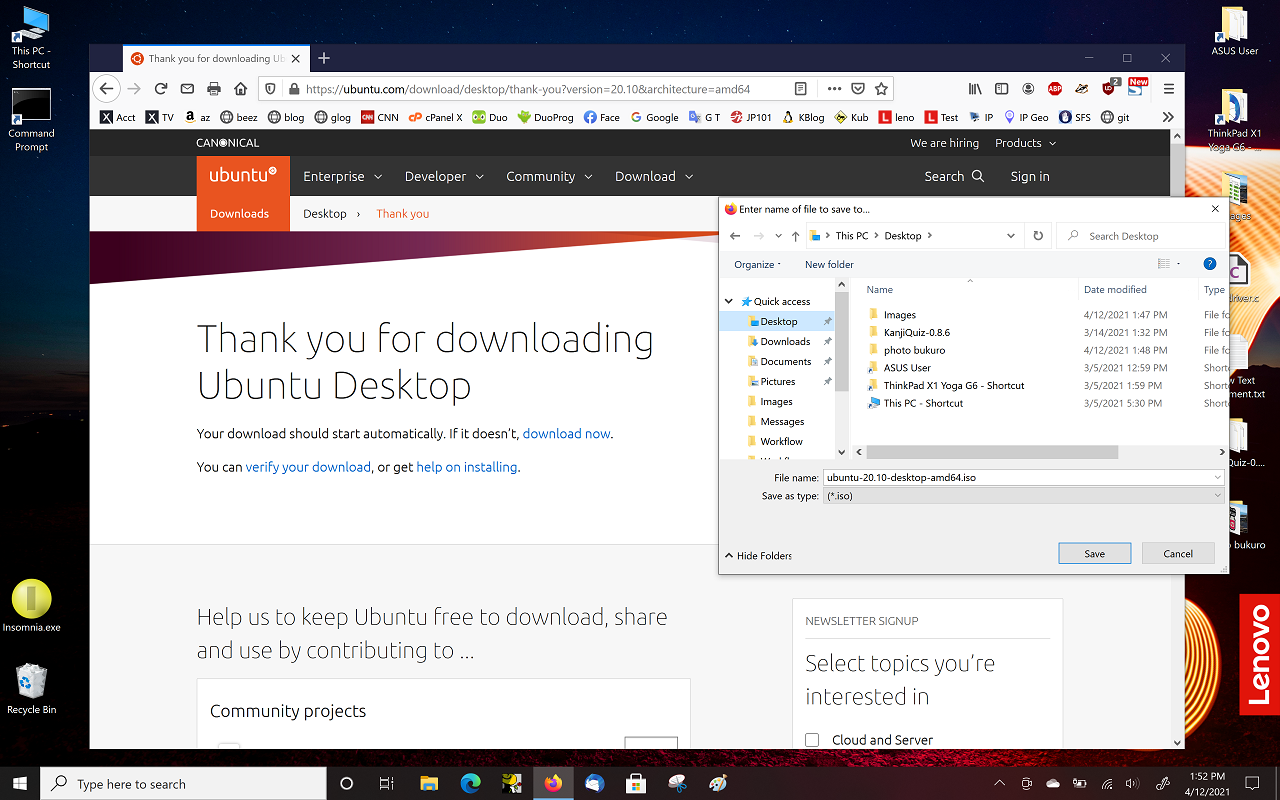The width and height of the screenshot is (1280, 800).
Task: Save page to Pocket icon
Action: click(x=857, y=89)
